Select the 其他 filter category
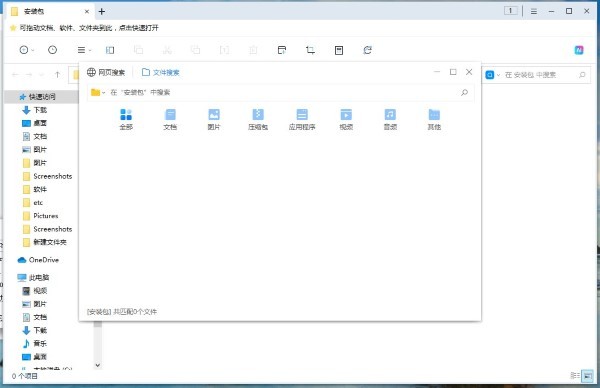This screenshot has width=600, height=388. [434, 119]
